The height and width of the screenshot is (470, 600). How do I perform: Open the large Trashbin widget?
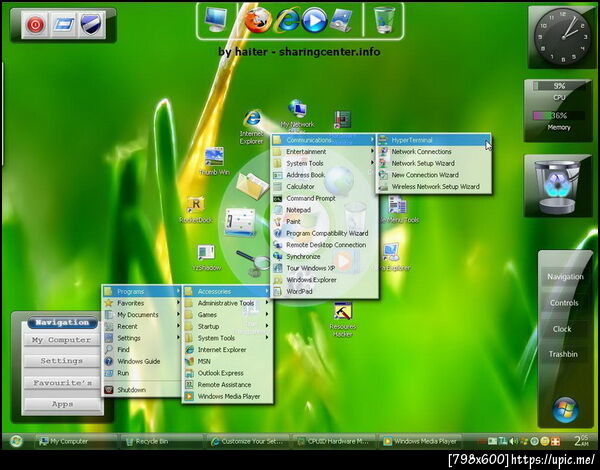click(x=558, y=187)
